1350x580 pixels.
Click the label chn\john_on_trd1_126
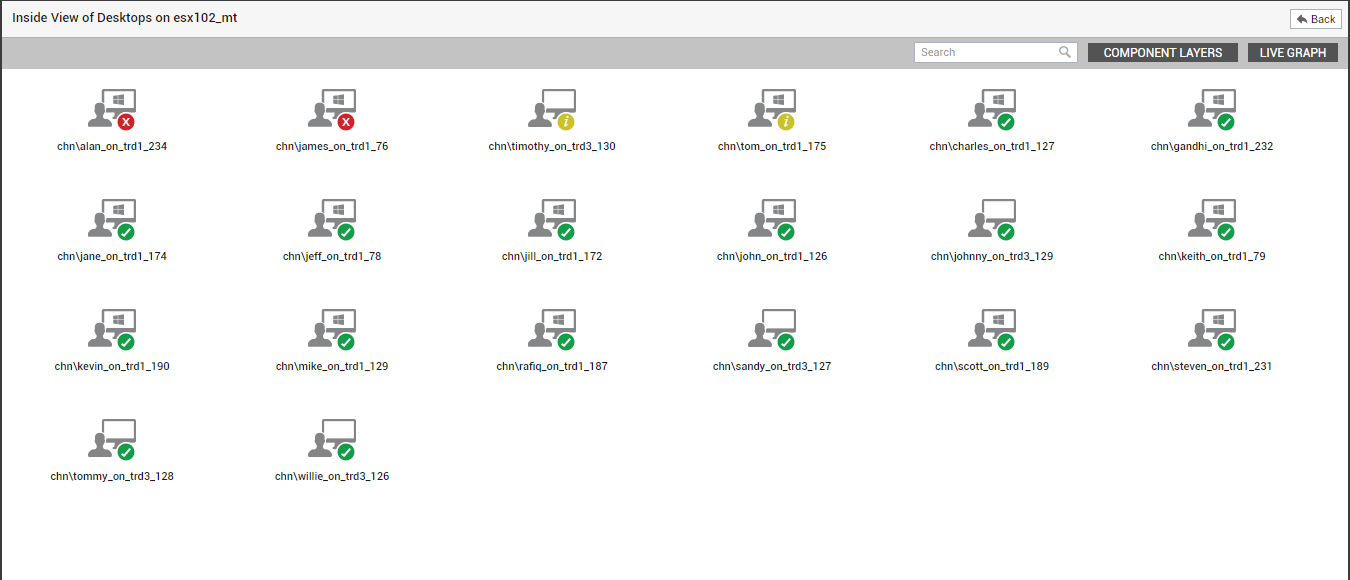772,256
